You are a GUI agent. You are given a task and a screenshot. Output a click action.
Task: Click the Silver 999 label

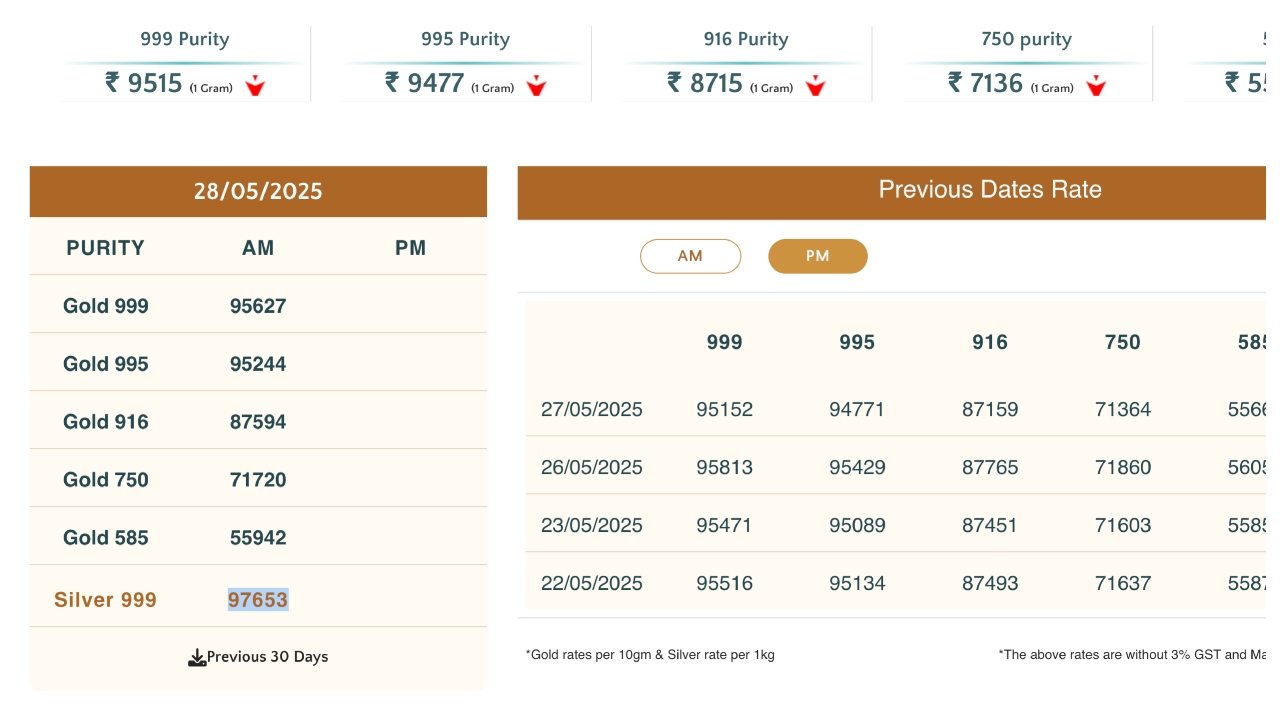(105, 600)
